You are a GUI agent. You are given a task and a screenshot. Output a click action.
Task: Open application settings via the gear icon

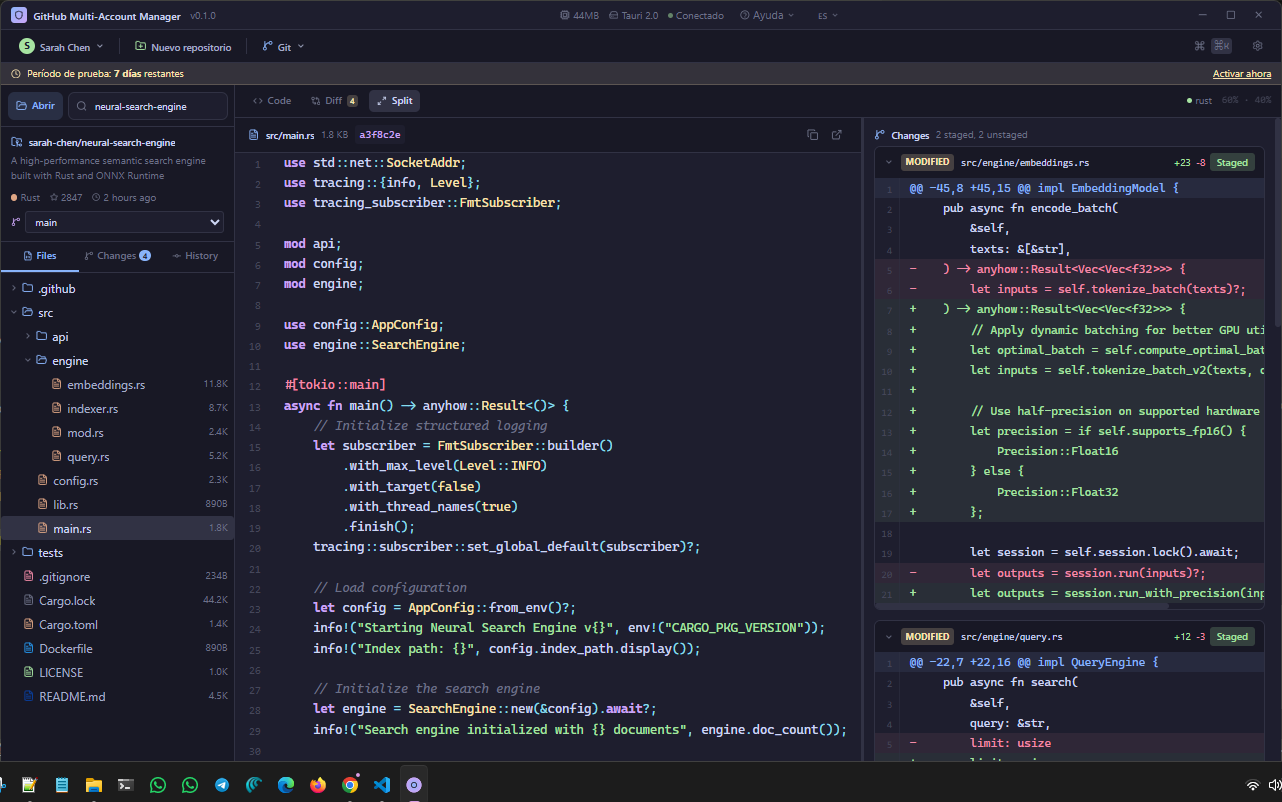click(1257, 45)
